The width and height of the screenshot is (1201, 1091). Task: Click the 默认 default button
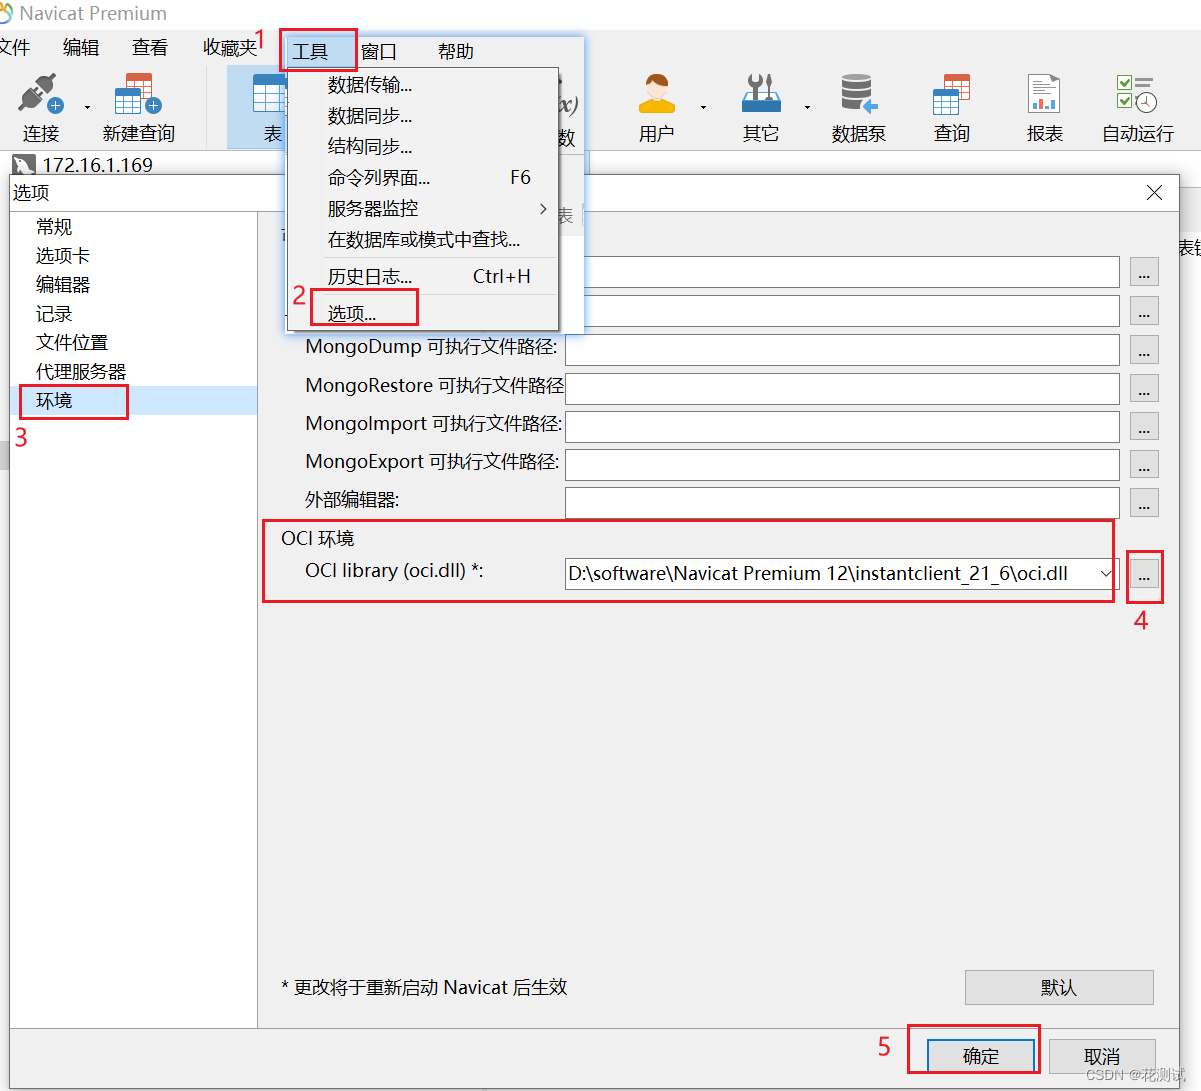pos(1059,987)
